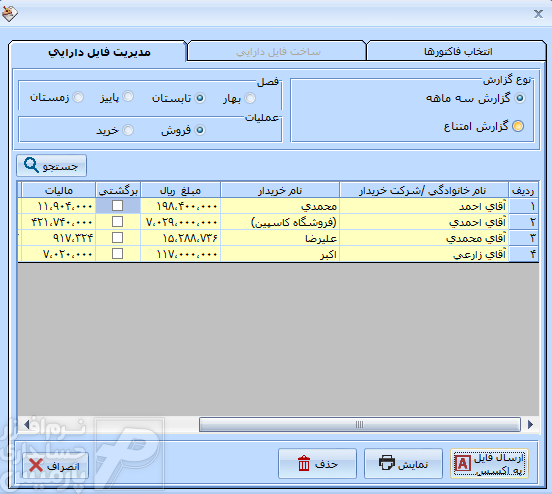Tick برگشتی checkbox for آقای احمدی row

click(x=117, y=221)
